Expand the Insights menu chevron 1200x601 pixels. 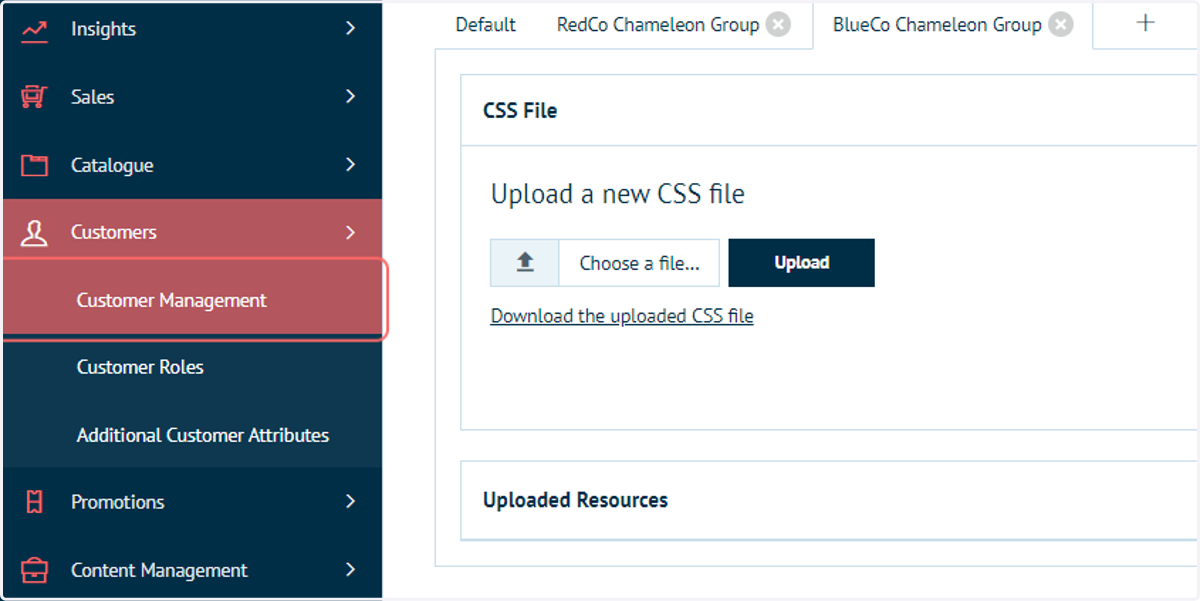pos(350,29)
